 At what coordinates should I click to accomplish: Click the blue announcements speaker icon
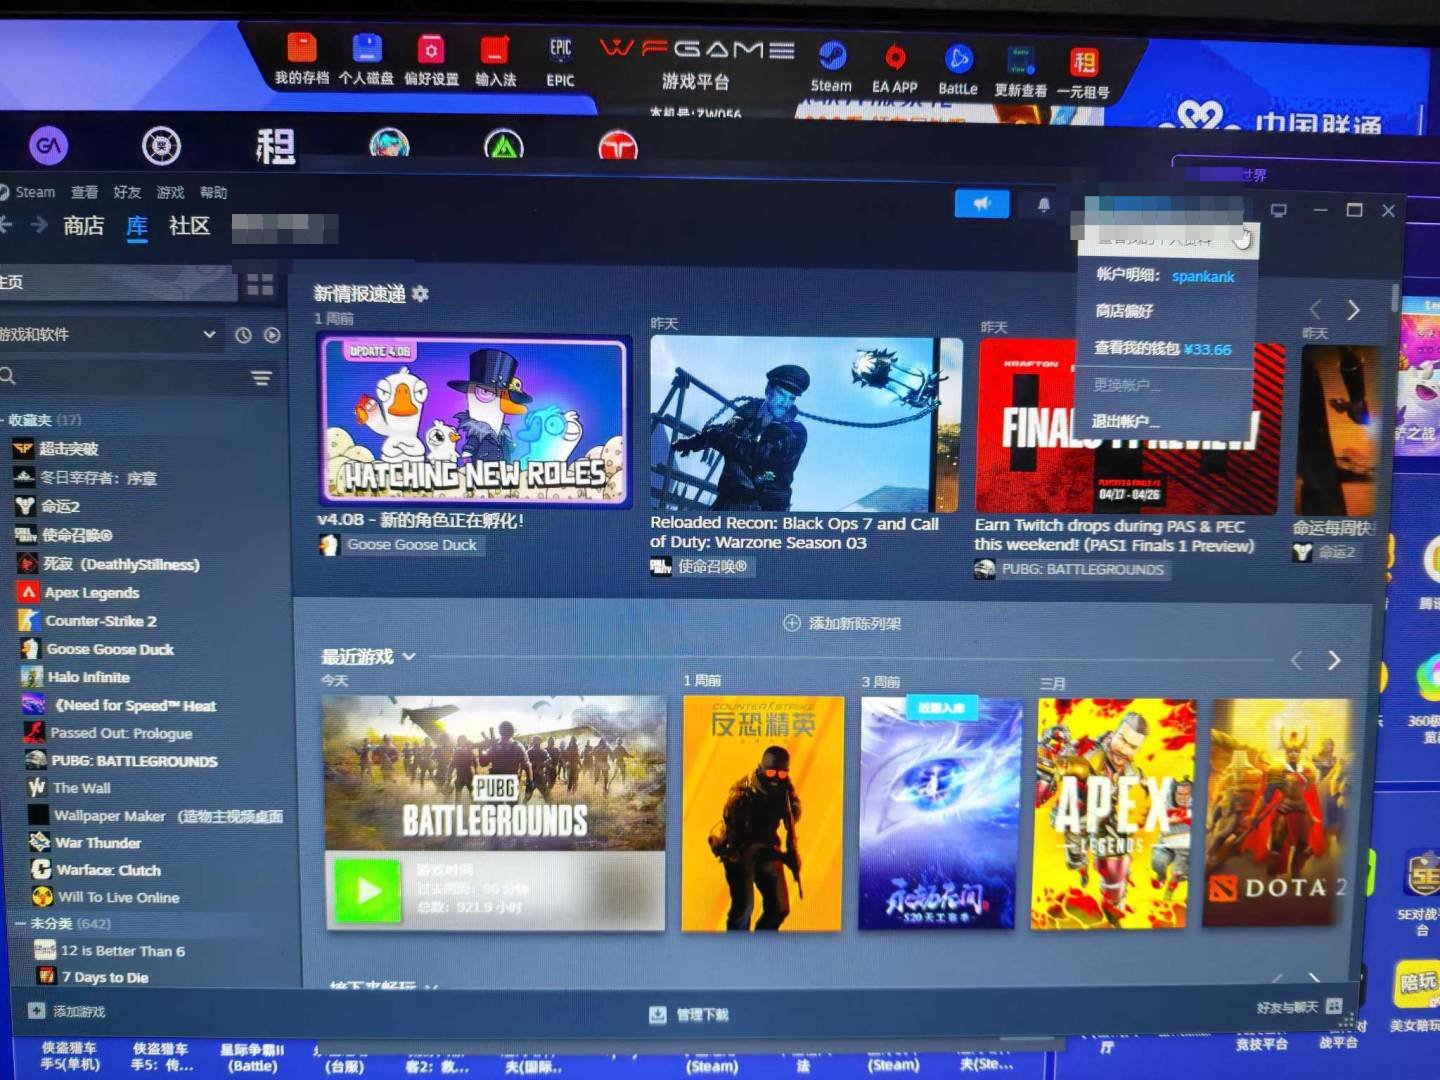981,203
